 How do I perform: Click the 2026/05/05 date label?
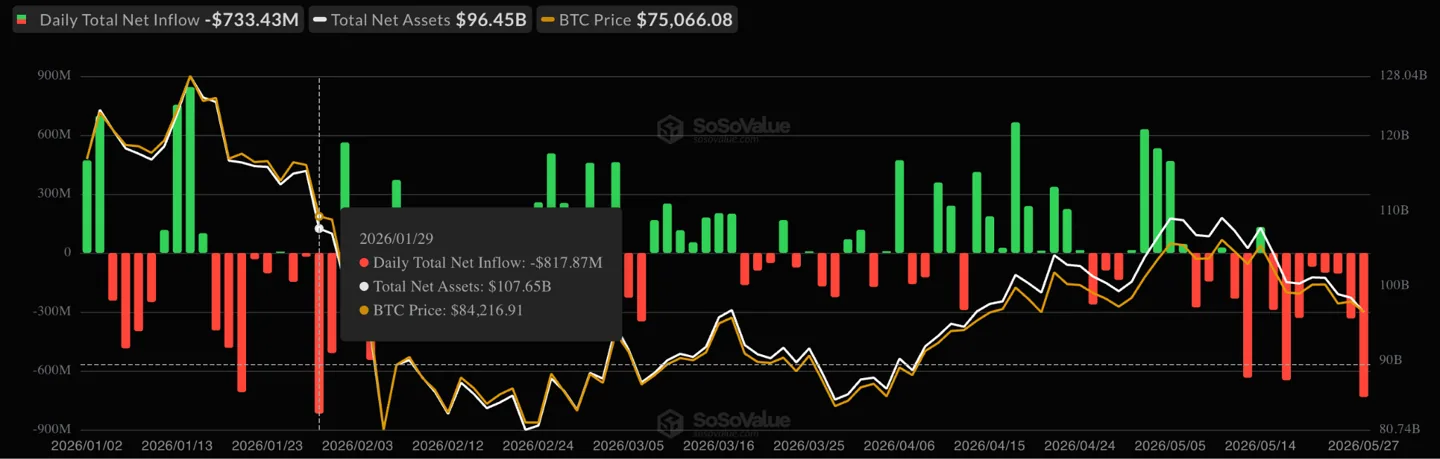pos(1169,445)
